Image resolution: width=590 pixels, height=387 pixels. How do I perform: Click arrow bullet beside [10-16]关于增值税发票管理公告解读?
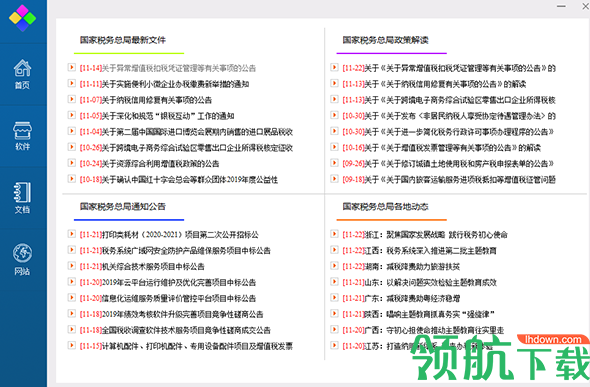[334, 147]
